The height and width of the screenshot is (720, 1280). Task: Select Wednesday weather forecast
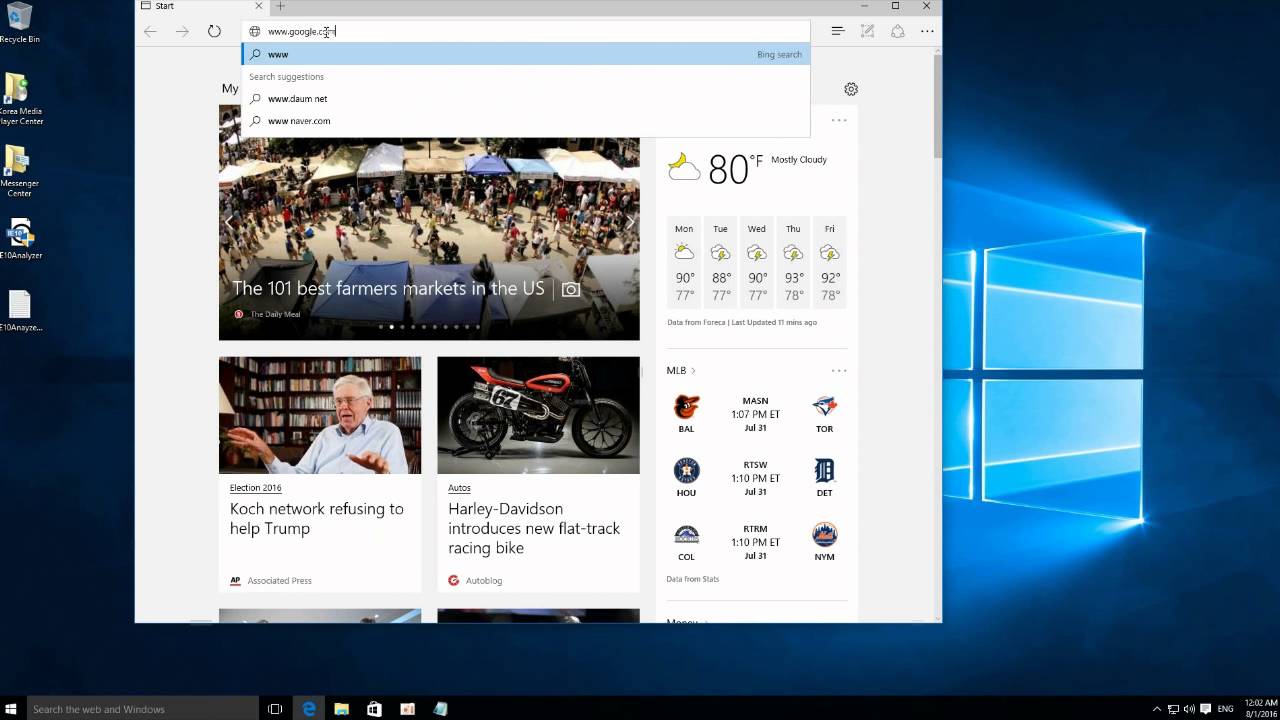757,262
